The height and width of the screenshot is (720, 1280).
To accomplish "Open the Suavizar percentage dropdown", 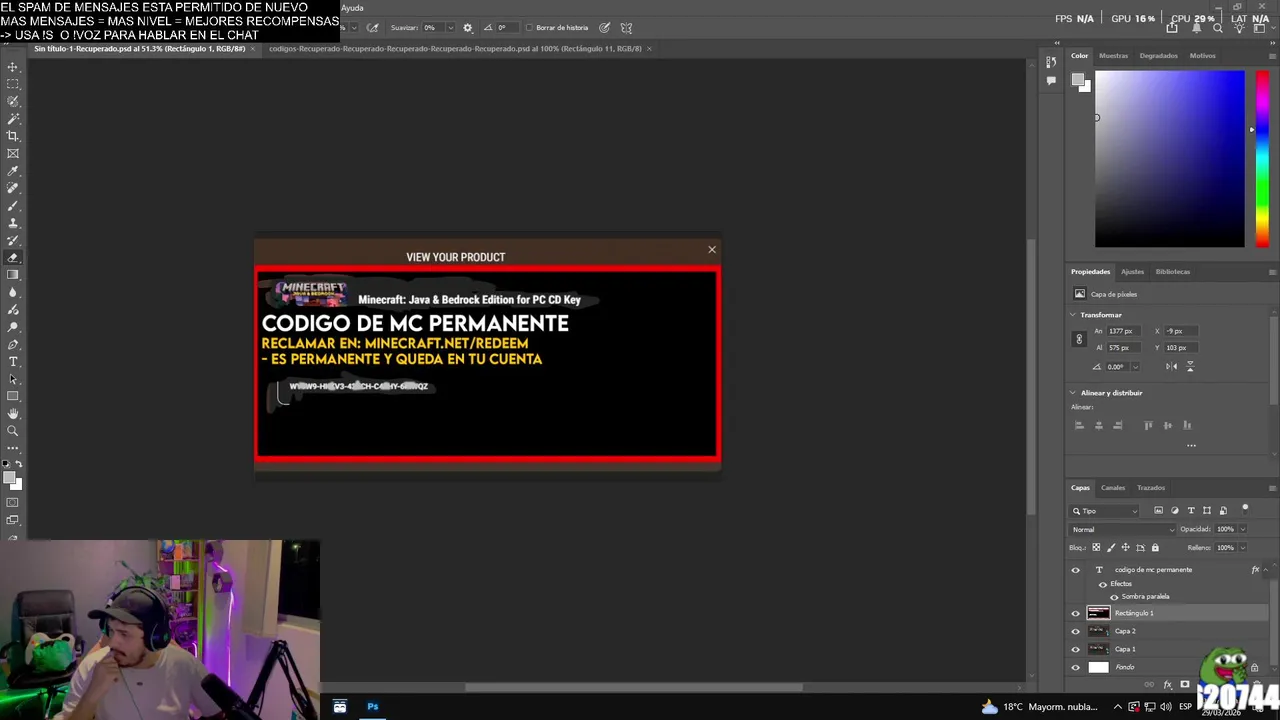I will tap(450, 28).
